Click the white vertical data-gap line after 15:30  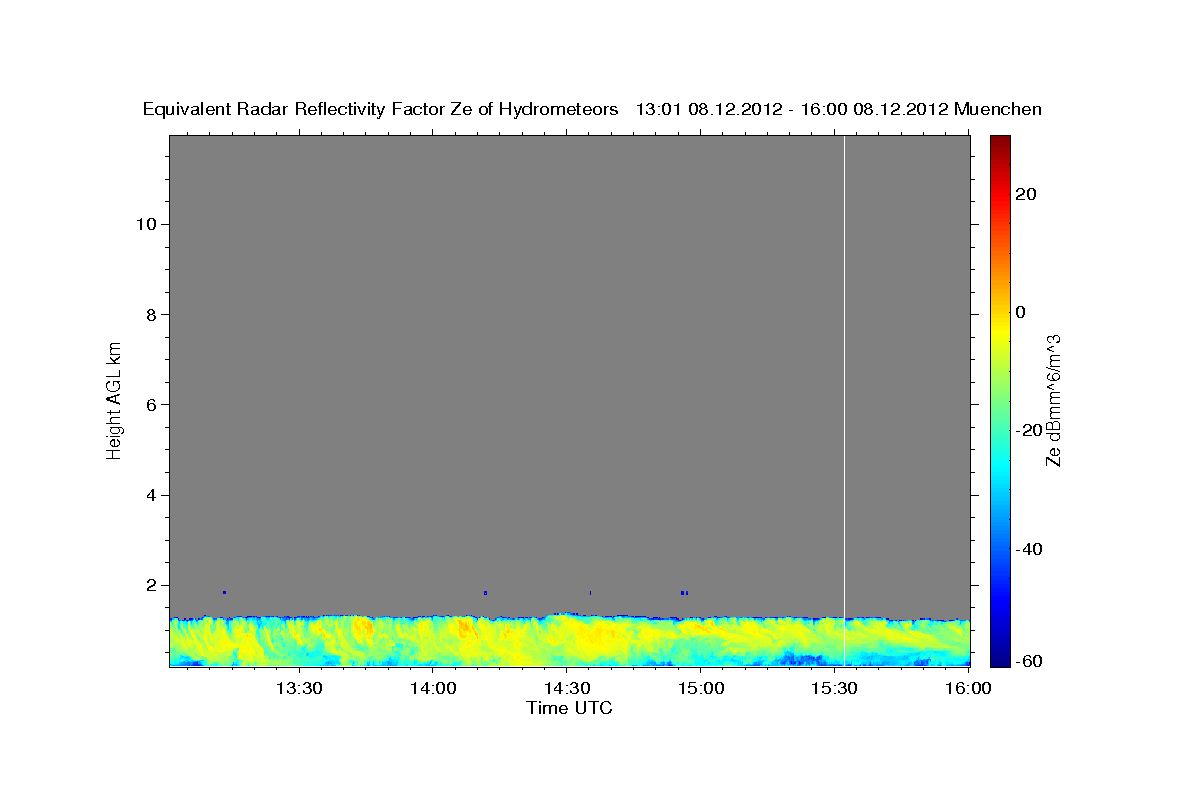(x=845, y=400)
